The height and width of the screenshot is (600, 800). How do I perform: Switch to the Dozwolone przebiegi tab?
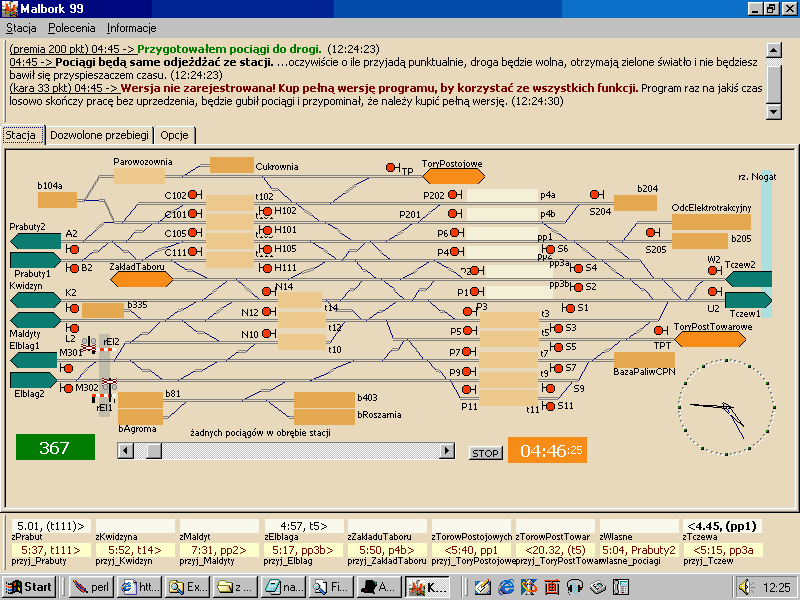[x=99, y=135]
